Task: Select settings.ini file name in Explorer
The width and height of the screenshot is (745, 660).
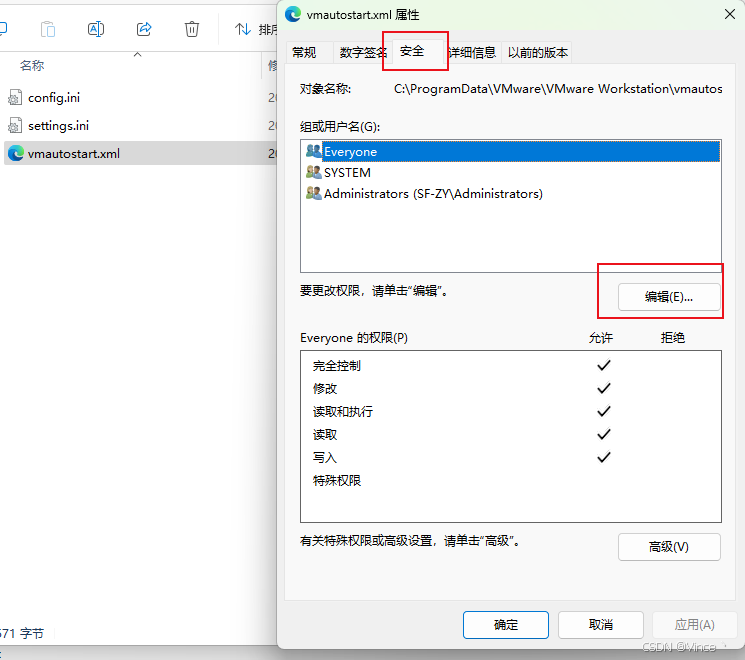Action: pyautogui.click(x=58, y=125)
